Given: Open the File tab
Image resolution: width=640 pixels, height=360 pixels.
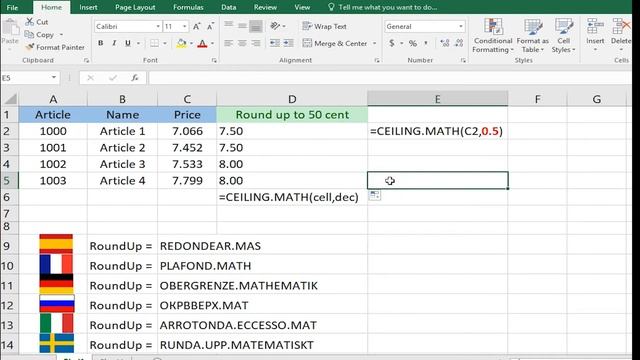Looking at the screenshot, I should [x=12, y=7].
